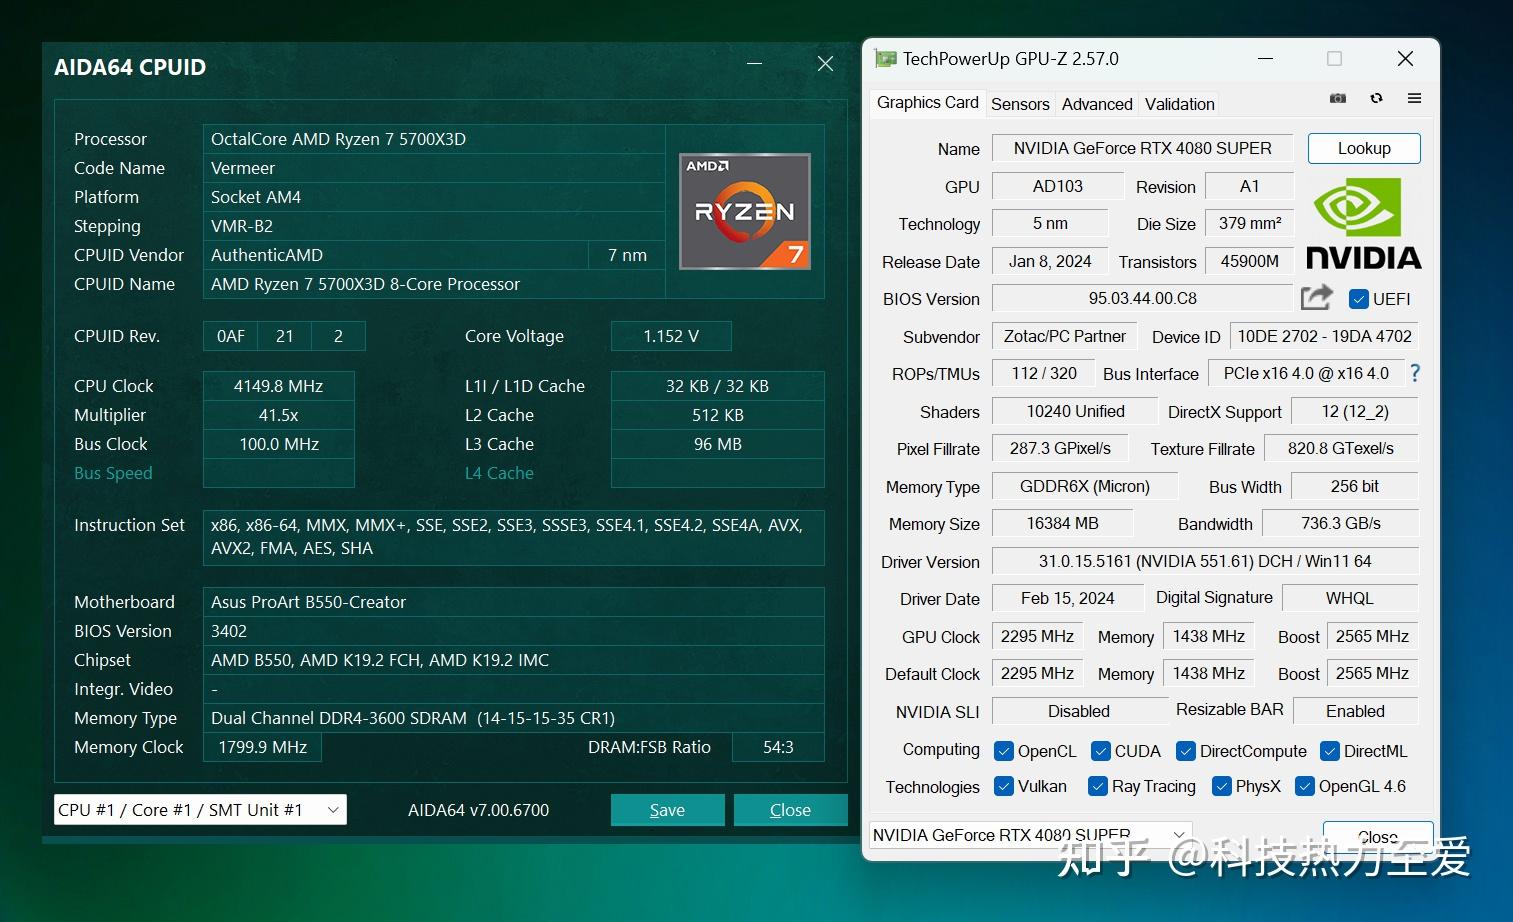Click the Driver Version field
Image resolution: width=1513 pixels, height=922 pixels.
click(1205, 561)
